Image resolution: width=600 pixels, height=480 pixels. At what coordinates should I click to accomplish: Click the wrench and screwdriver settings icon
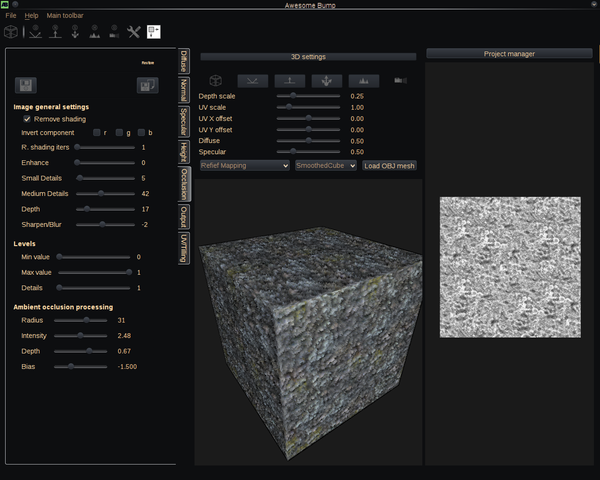[x=134, y=32]
